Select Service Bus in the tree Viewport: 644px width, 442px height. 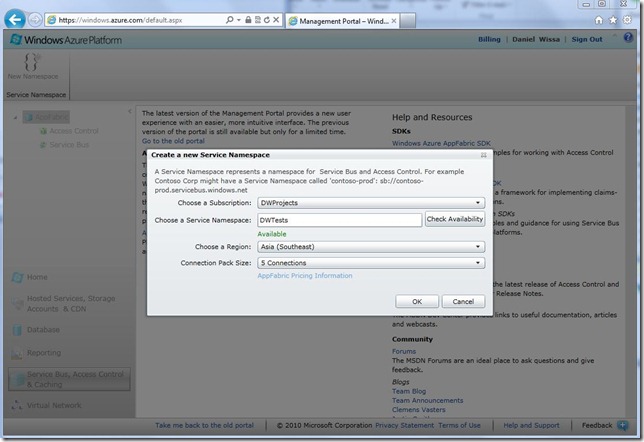[69, 145]
